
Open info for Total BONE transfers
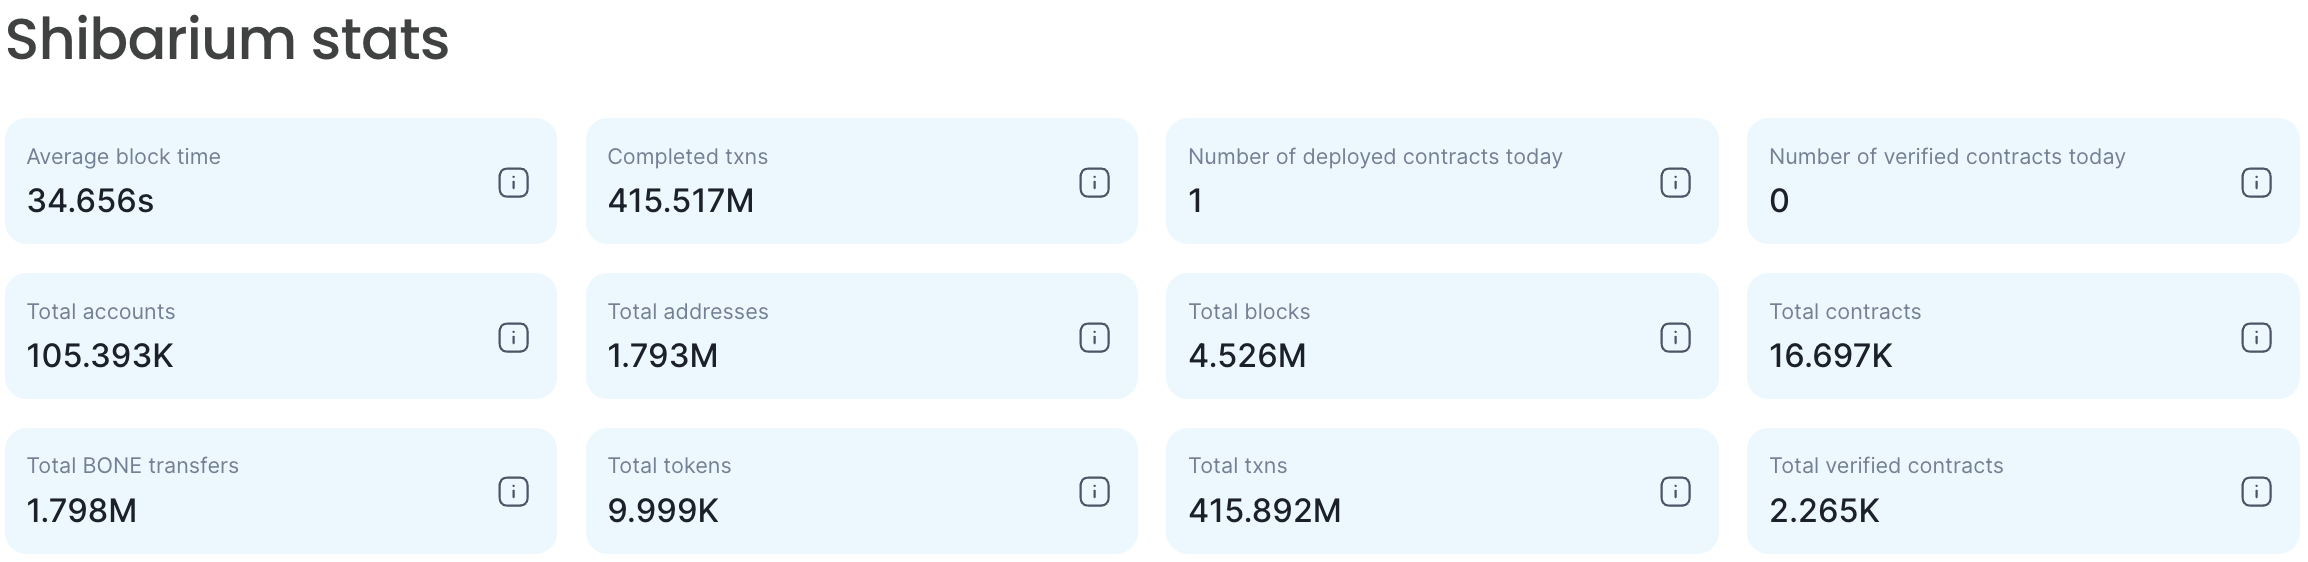click(513, 492)
